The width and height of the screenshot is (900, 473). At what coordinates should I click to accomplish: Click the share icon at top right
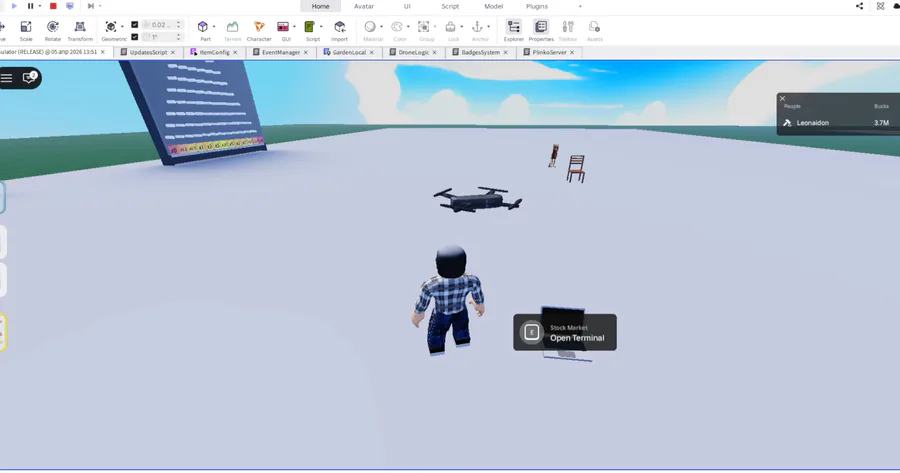[x=859, y=6]
